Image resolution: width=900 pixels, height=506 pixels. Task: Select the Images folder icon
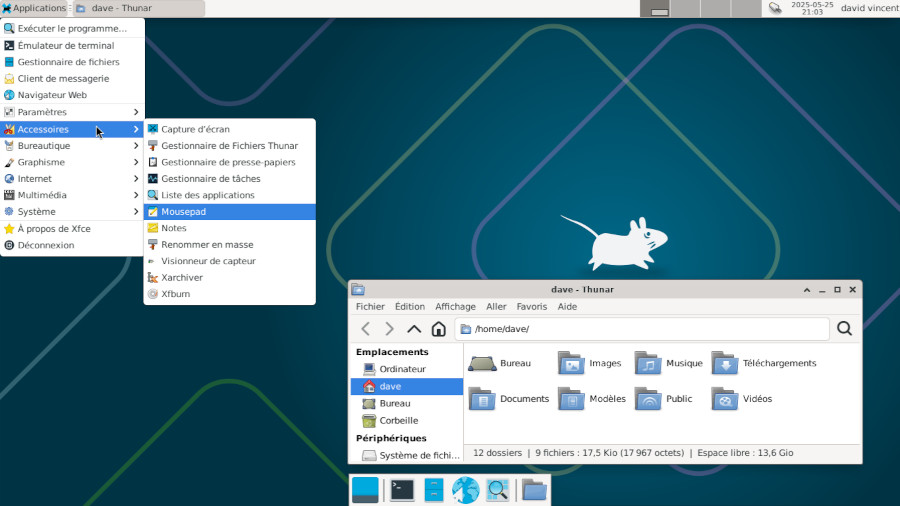point(571,363)
